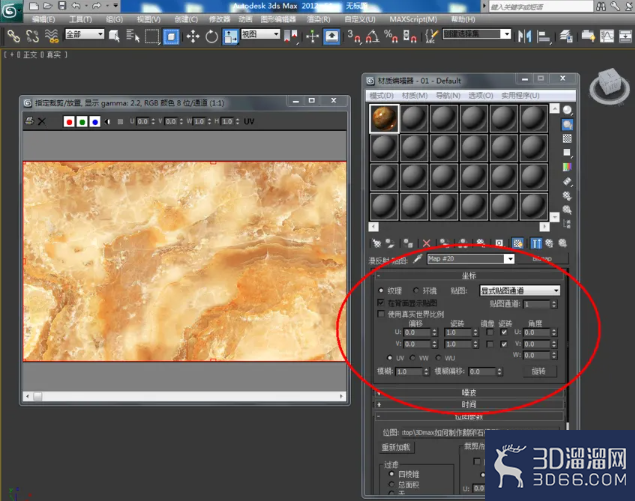This screenshot has height=501, width=635.
Task: Click Go to Parent icon
Action: tap(549, 243)
